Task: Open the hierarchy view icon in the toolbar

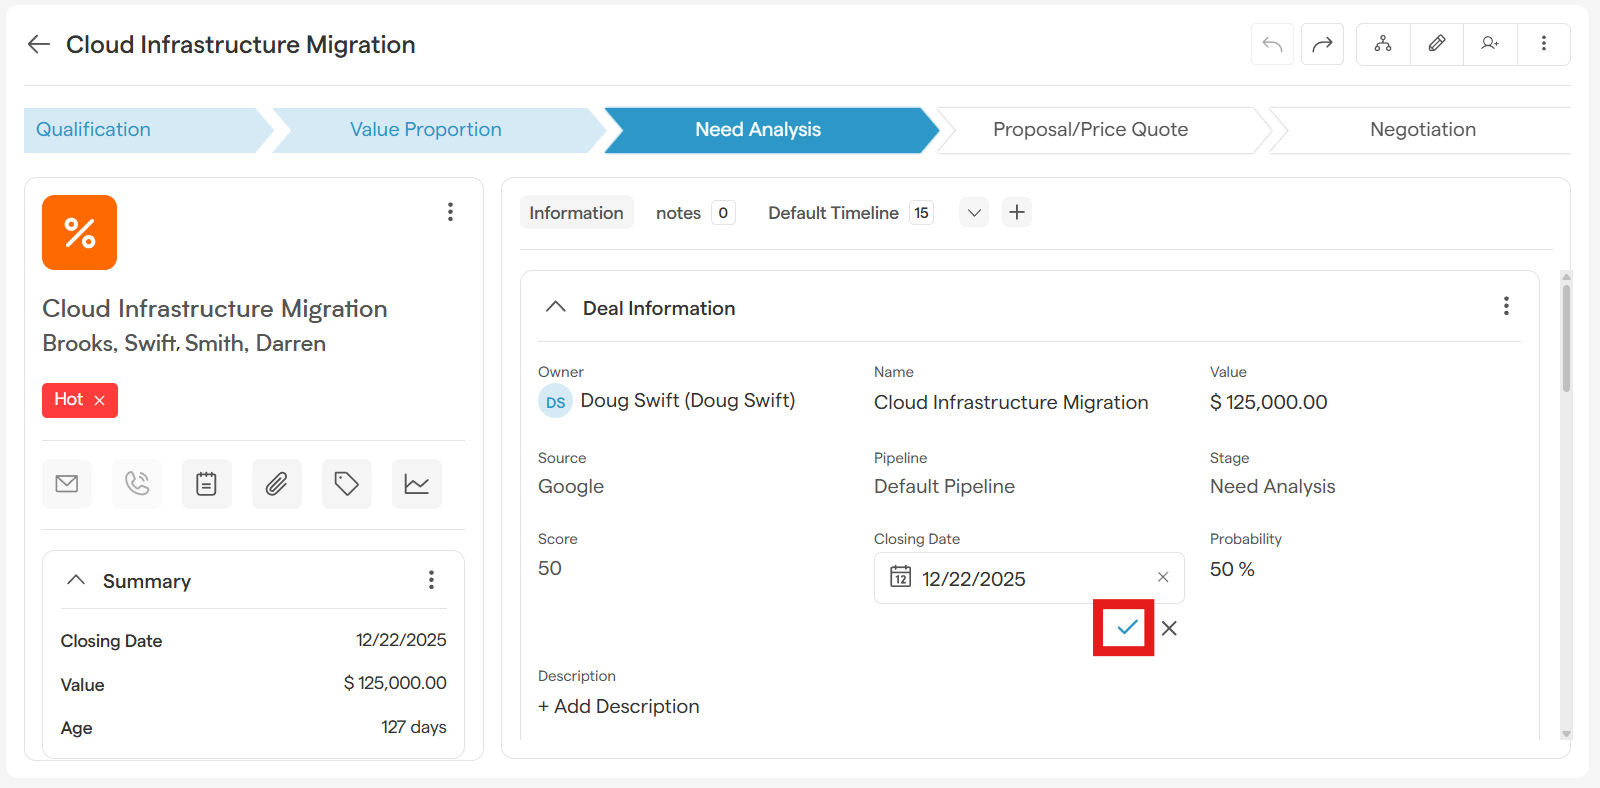Action: 1383,44
